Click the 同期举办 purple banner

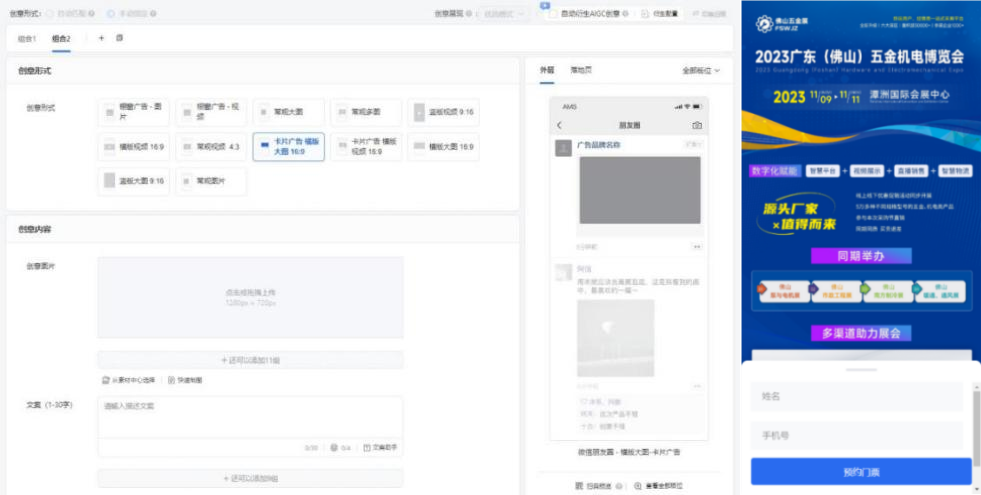(862, 256)
